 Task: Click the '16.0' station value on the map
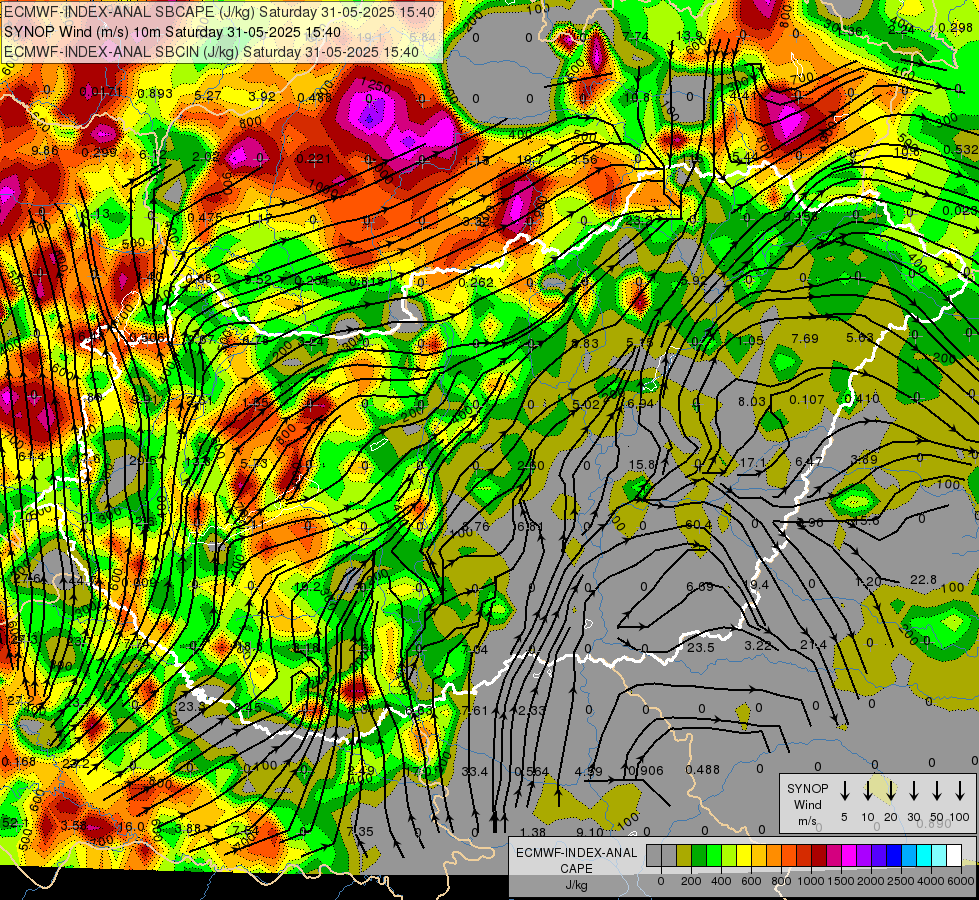(132, 826)
